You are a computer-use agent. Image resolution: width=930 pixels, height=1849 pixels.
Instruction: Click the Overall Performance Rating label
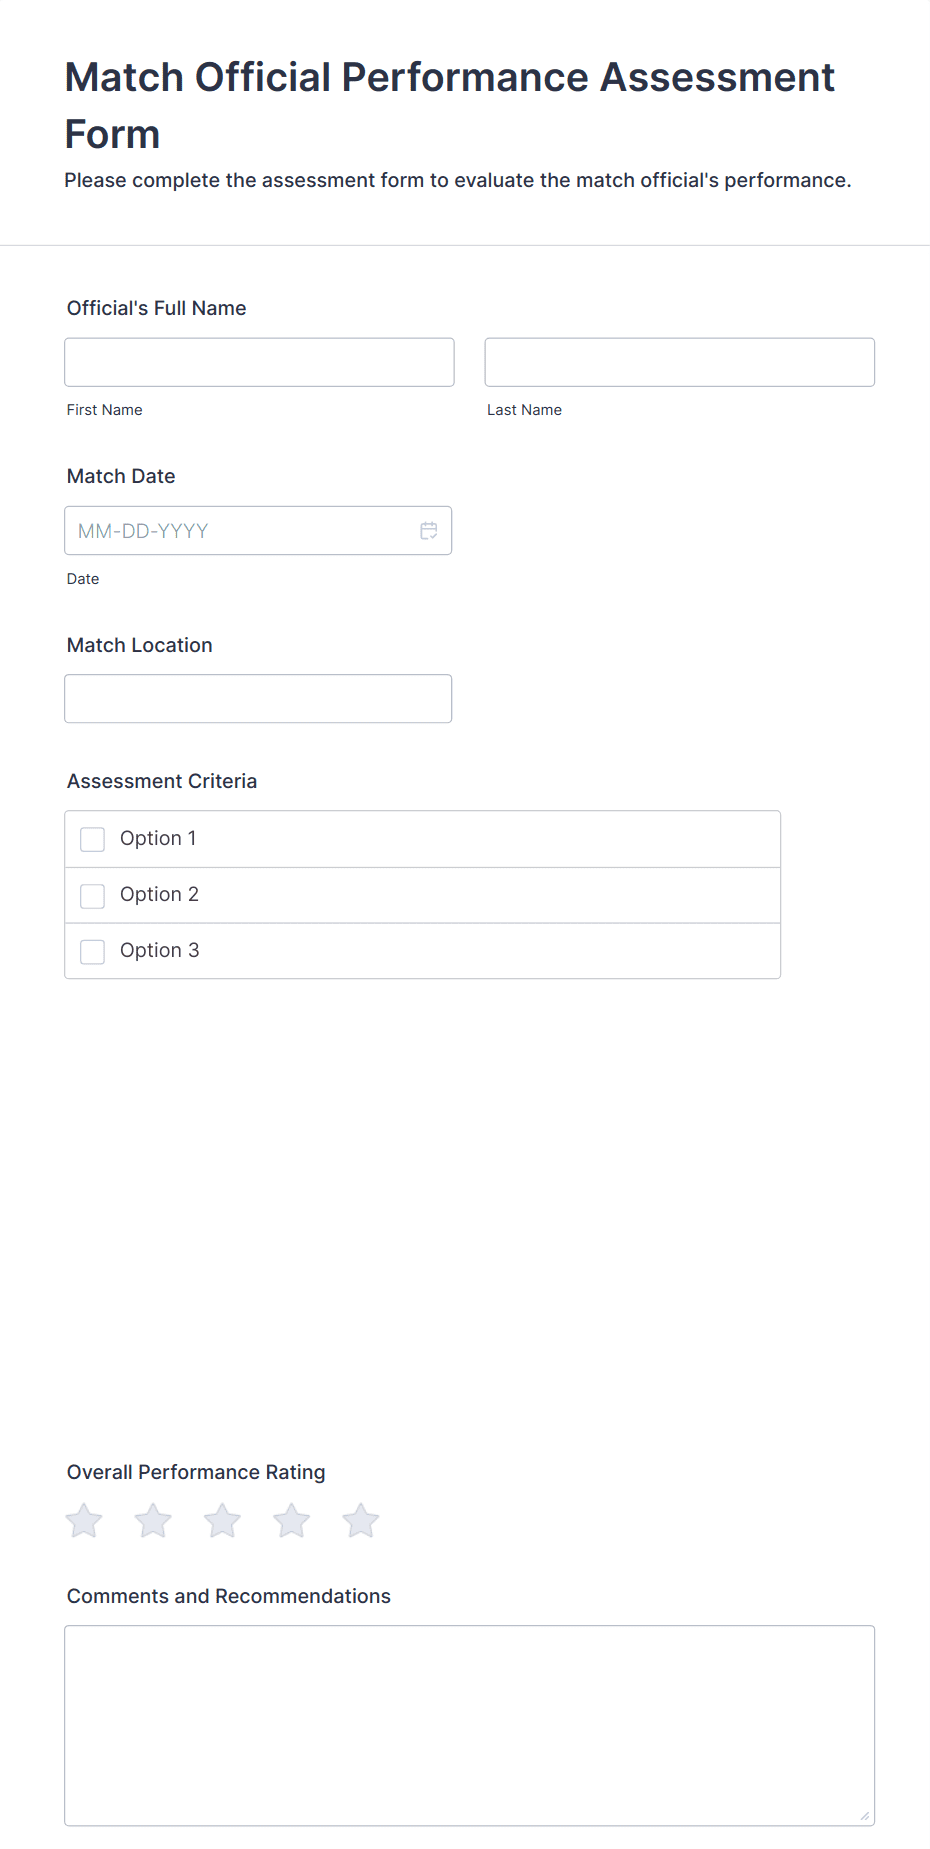(196, 1472)
